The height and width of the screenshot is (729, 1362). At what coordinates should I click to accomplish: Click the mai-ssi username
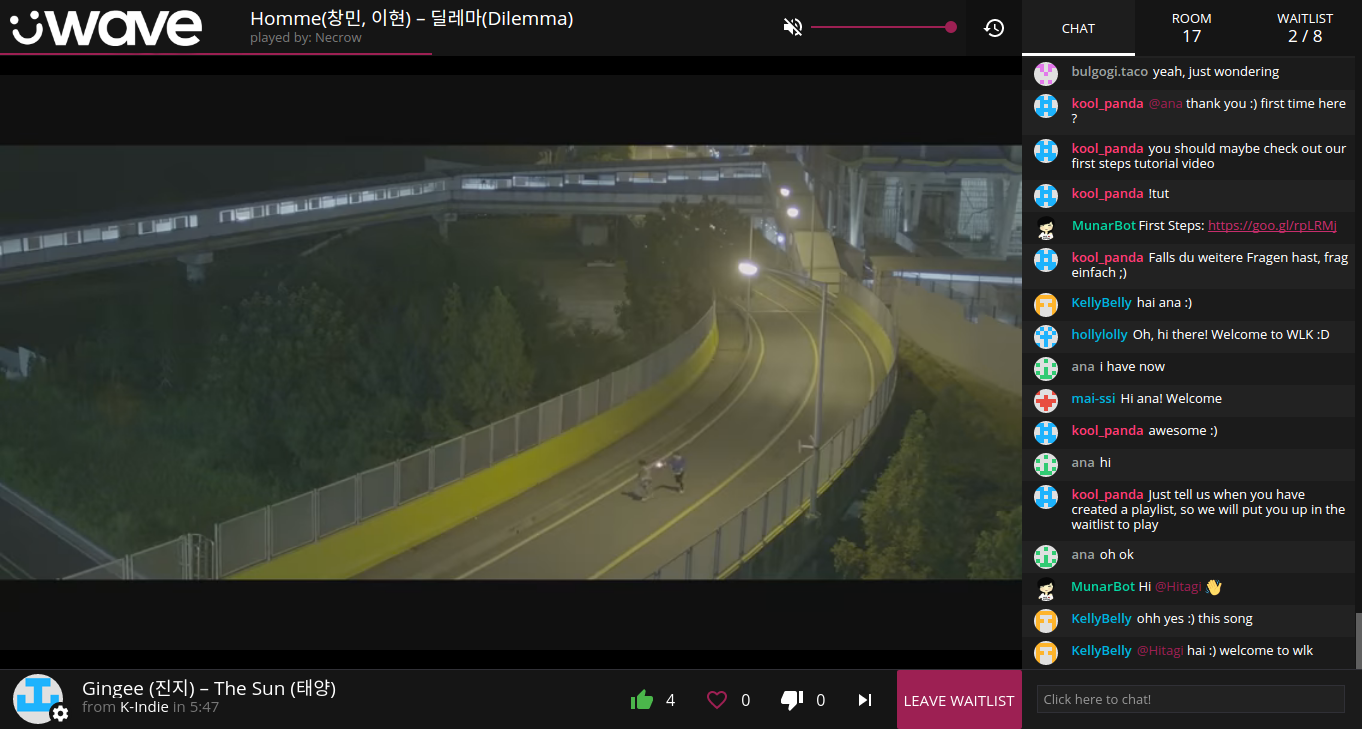(1093, 399)
